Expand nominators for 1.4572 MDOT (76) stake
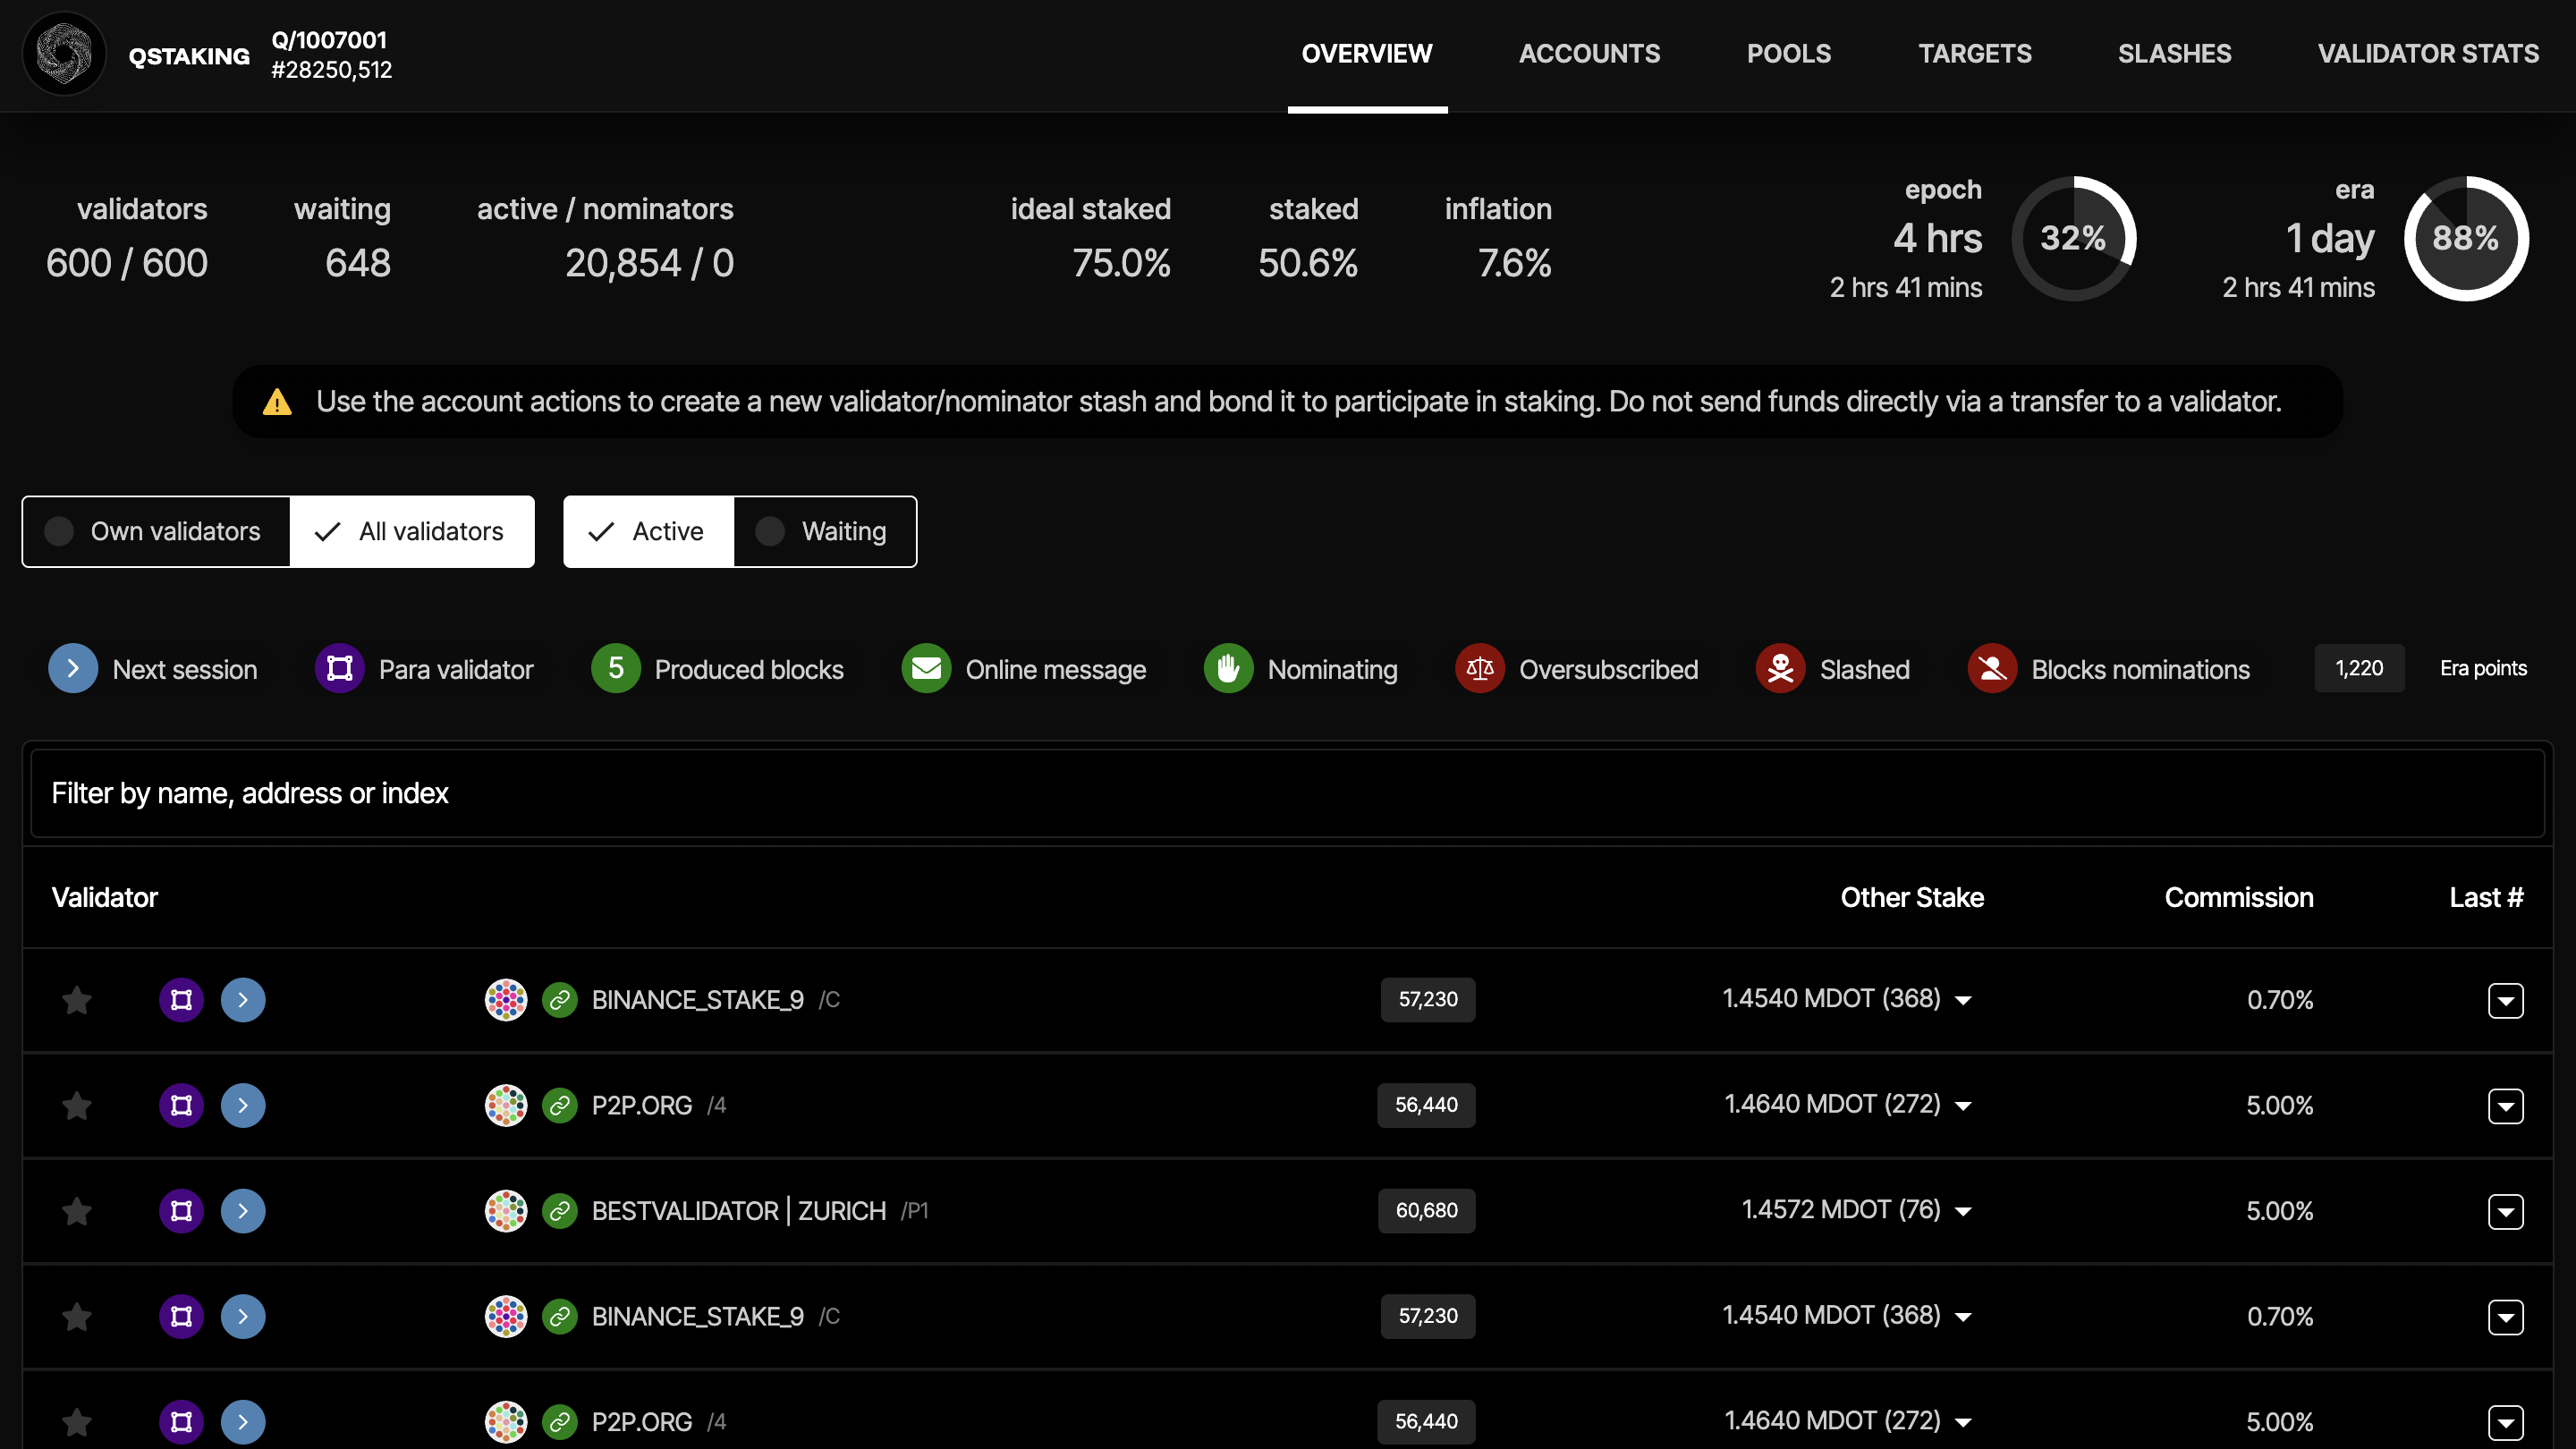The width and height of the screenshot is (2576, 1449). point(1963,1211)
